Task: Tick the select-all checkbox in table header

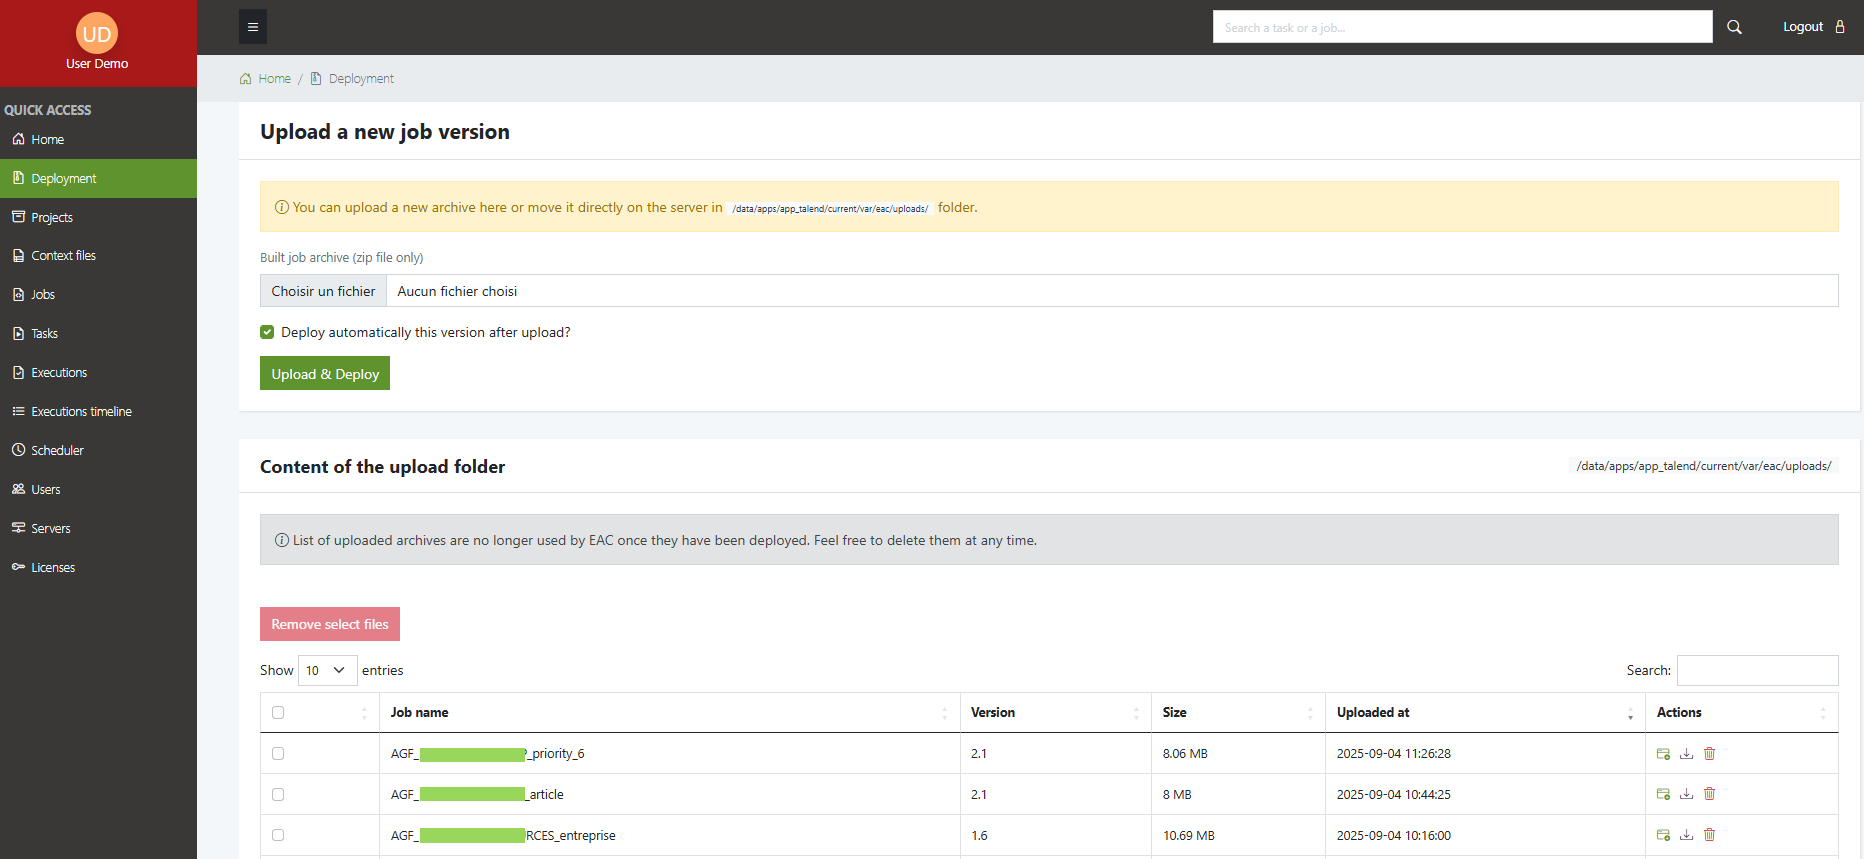Action: coord(278,713)
